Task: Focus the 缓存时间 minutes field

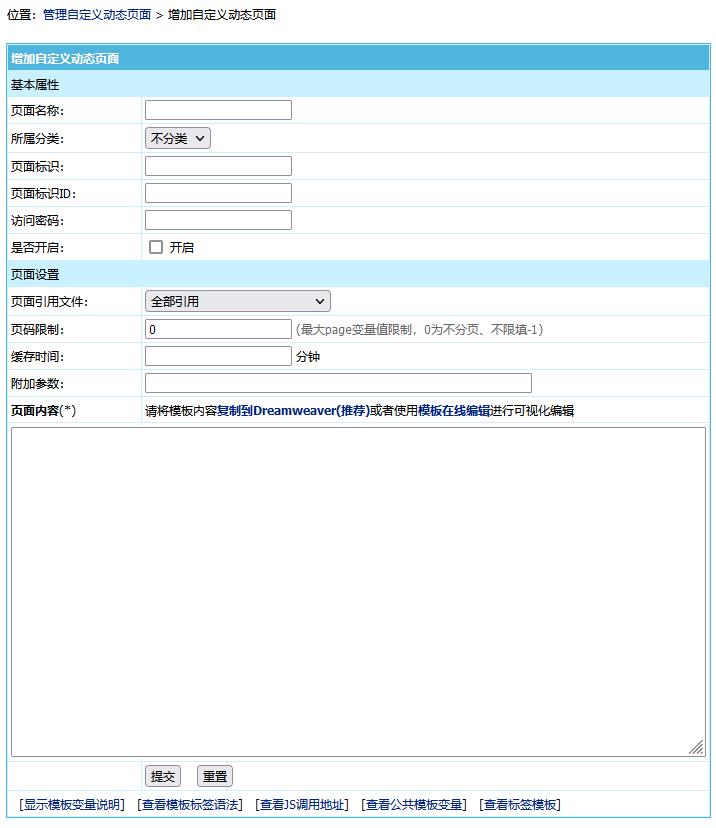Action: tap(218, 356)
